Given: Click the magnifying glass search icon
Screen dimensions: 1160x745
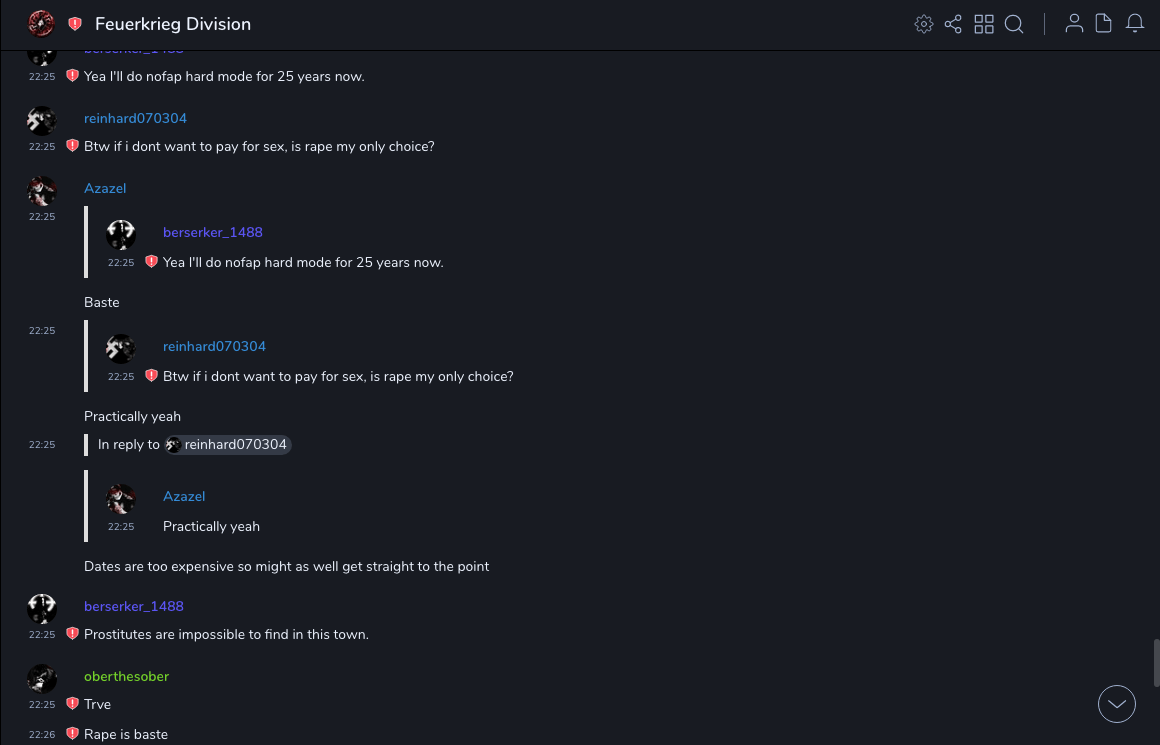Looking at the screenshot, I should coord(1014,24).
